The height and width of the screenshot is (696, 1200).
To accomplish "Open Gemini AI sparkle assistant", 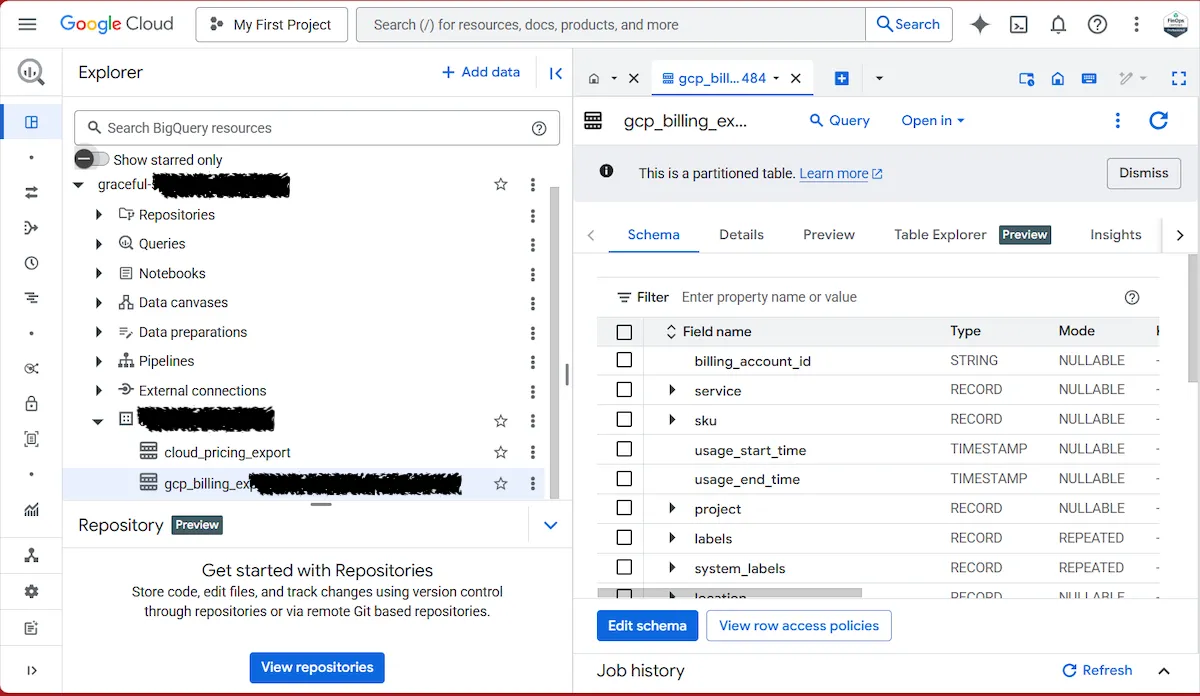I will pos(980,25).
